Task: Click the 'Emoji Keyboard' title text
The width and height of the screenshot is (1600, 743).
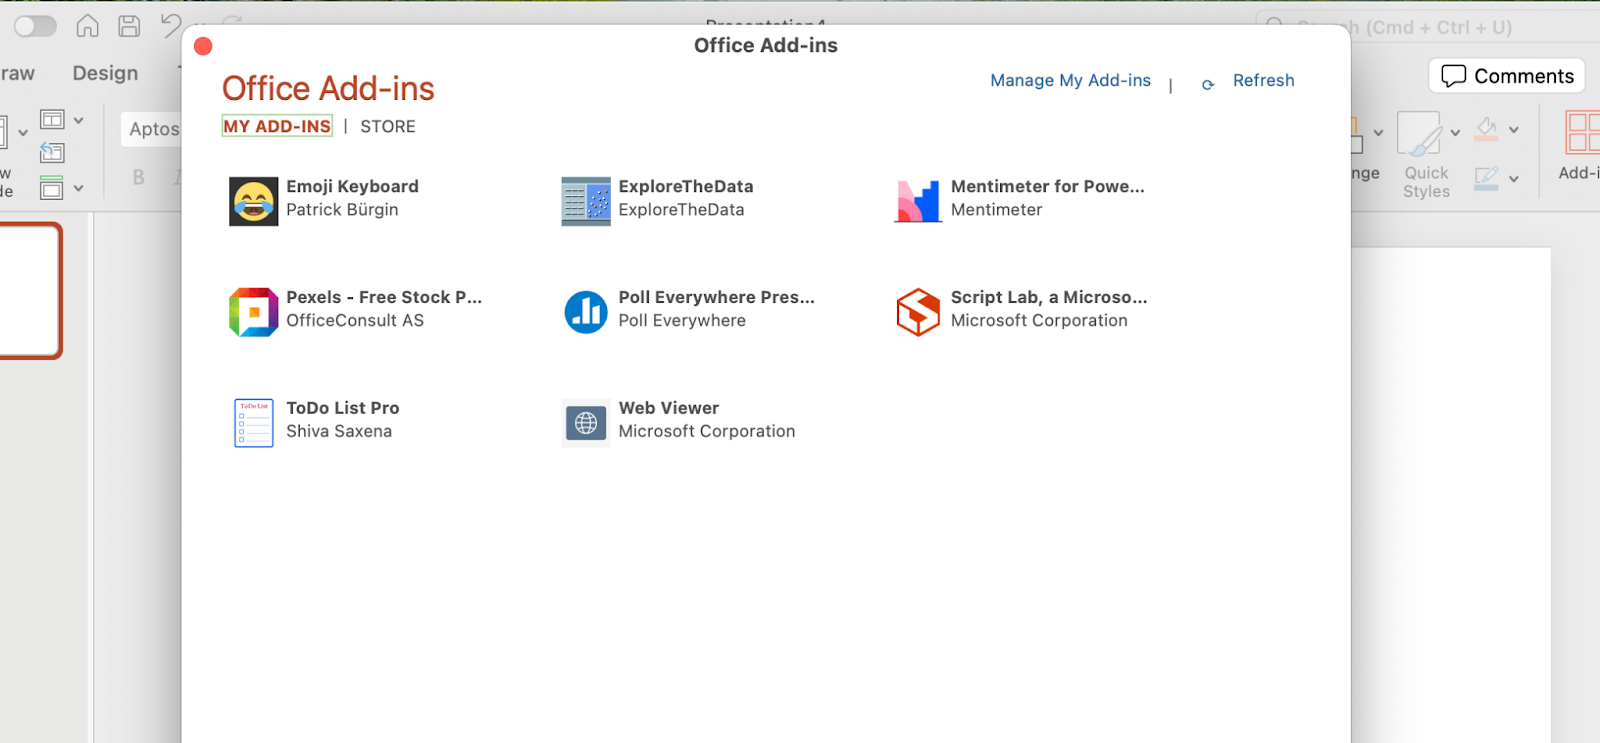Action: coord(352,186)
